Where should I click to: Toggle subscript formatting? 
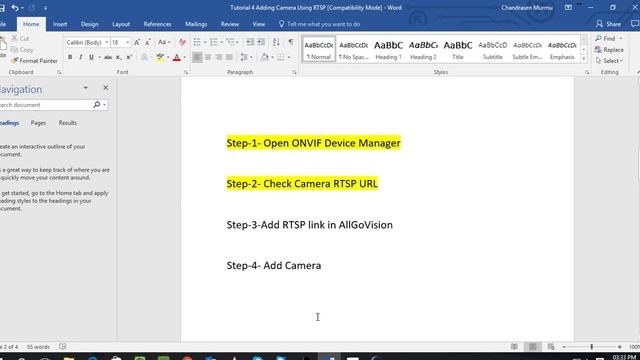[x=118, y=57]
